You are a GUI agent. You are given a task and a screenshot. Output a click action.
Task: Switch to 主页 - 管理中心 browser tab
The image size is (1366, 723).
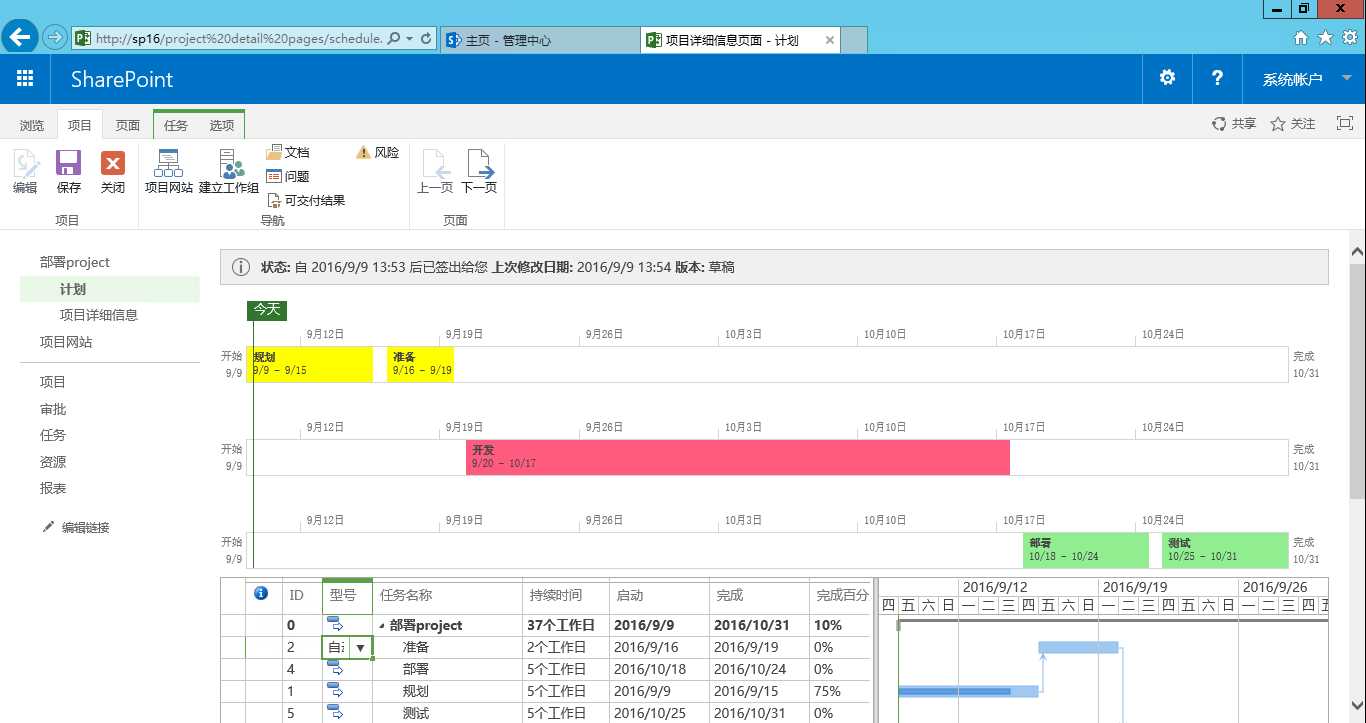(540, 40)
